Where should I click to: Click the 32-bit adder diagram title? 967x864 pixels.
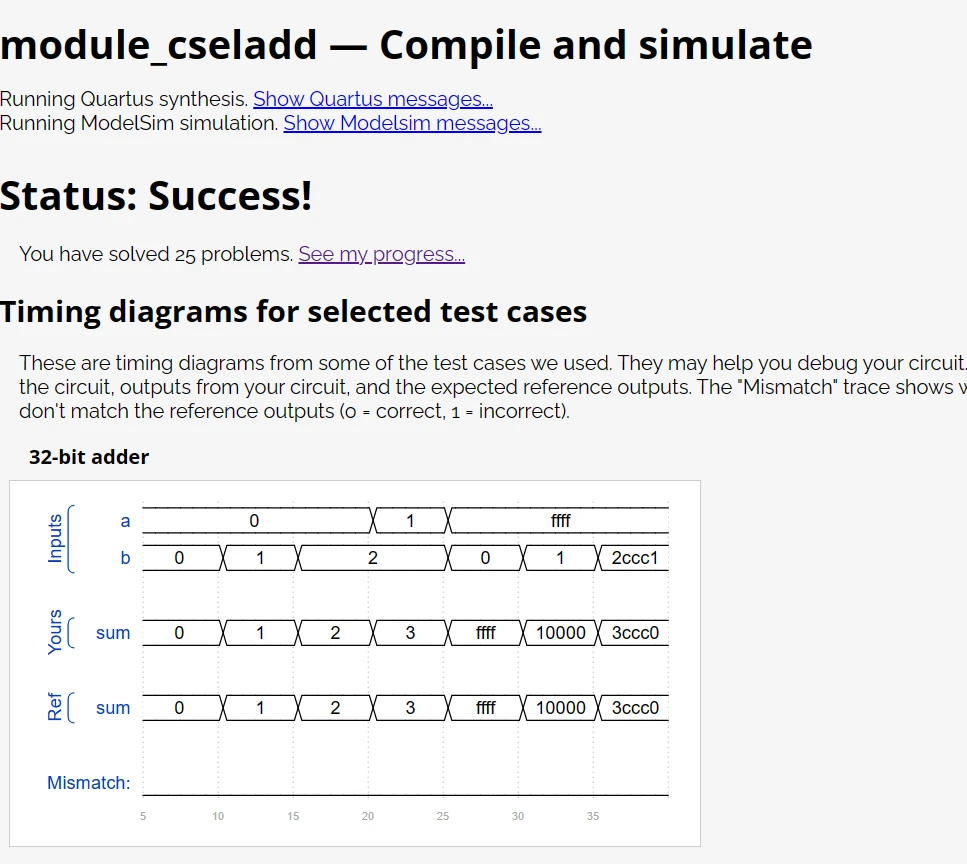89,457
